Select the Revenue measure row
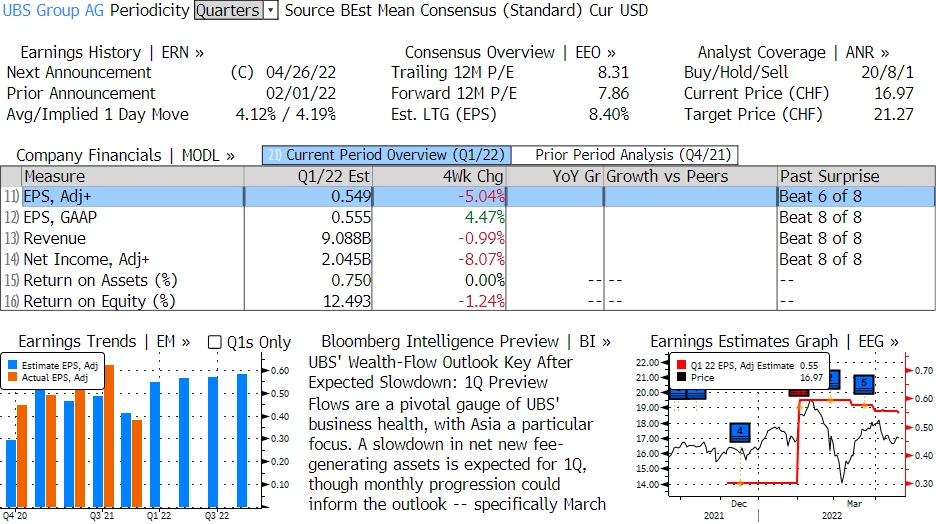The width and height of the screenshot is (936, 524). pyautogui.click(x=467, y=238)
